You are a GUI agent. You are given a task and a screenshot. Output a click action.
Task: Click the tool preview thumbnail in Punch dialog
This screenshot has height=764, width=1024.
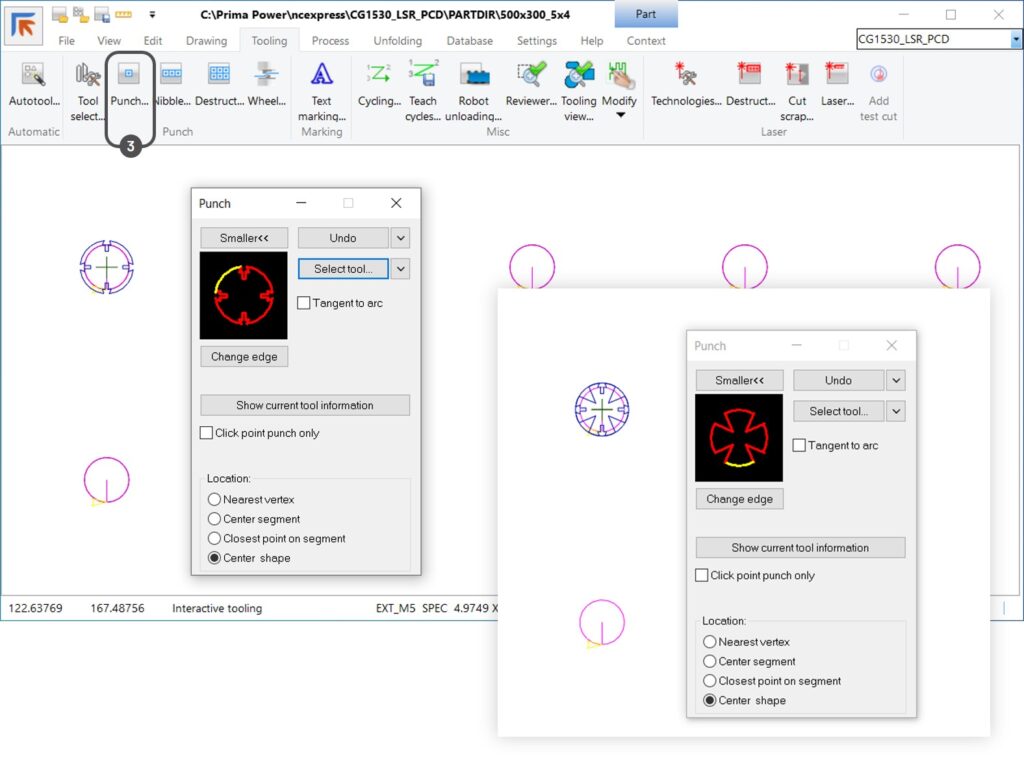(x=243, y=295)
